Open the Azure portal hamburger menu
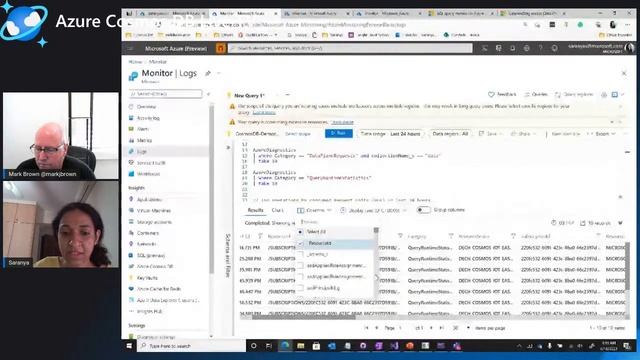This screenshot has height=360, width=640. pyautogui.click(x=130, y=48)
